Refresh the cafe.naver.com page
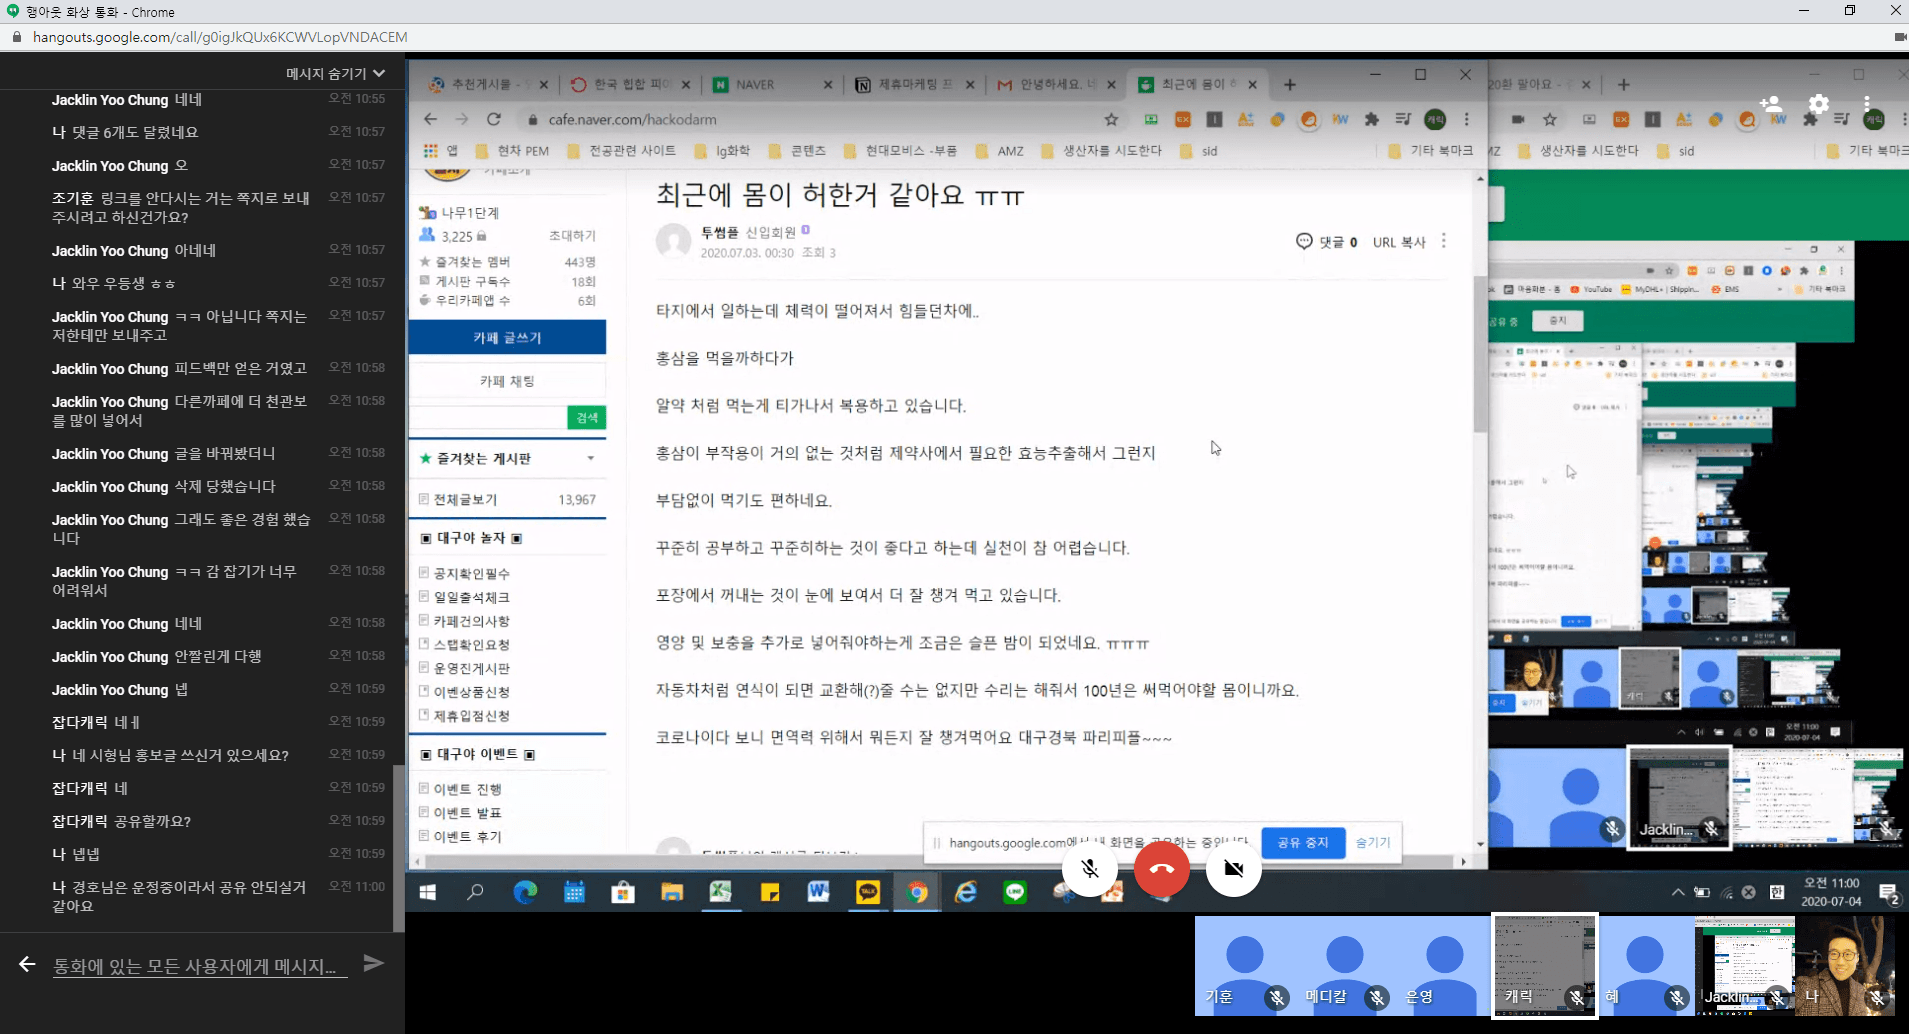1909x1034 pixels. point(495,118)
